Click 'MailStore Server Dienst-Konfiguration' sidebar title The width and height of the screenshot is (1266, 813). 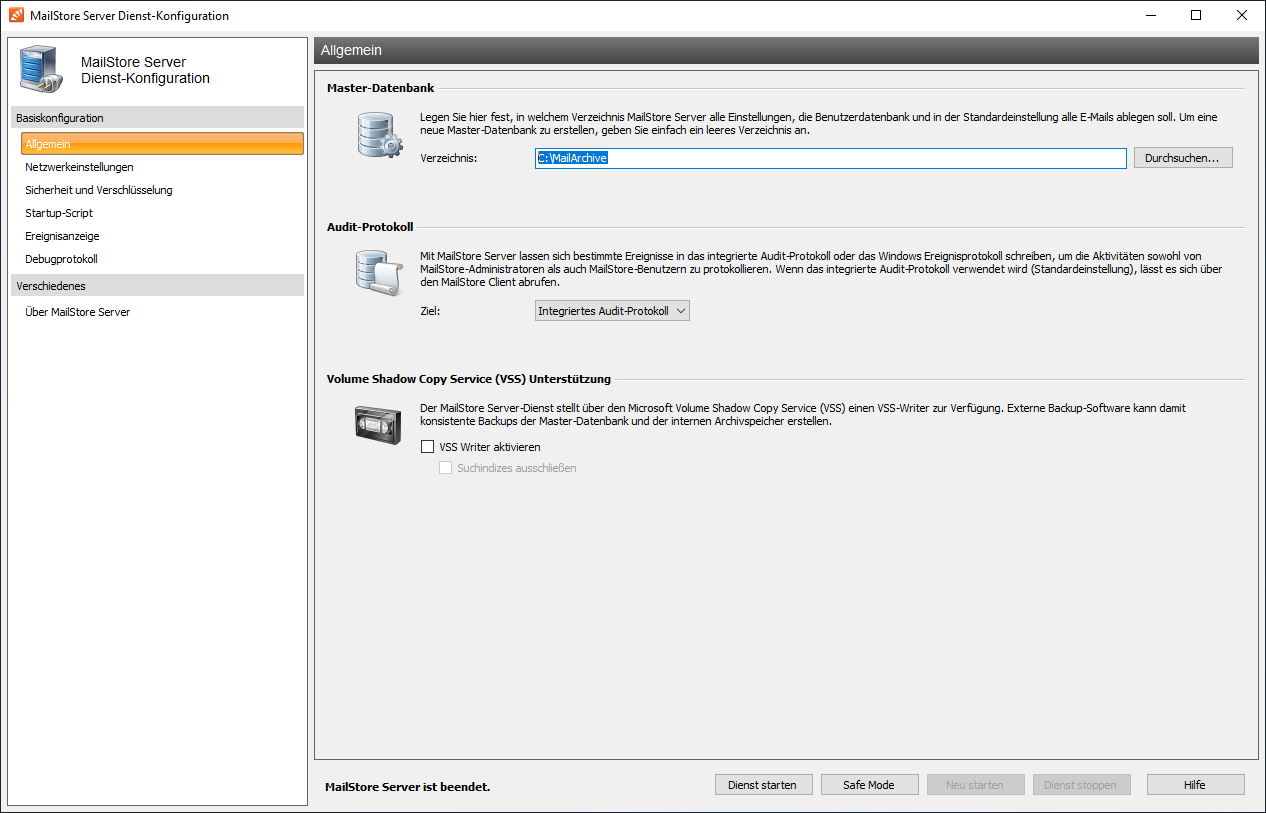(145, 70)
